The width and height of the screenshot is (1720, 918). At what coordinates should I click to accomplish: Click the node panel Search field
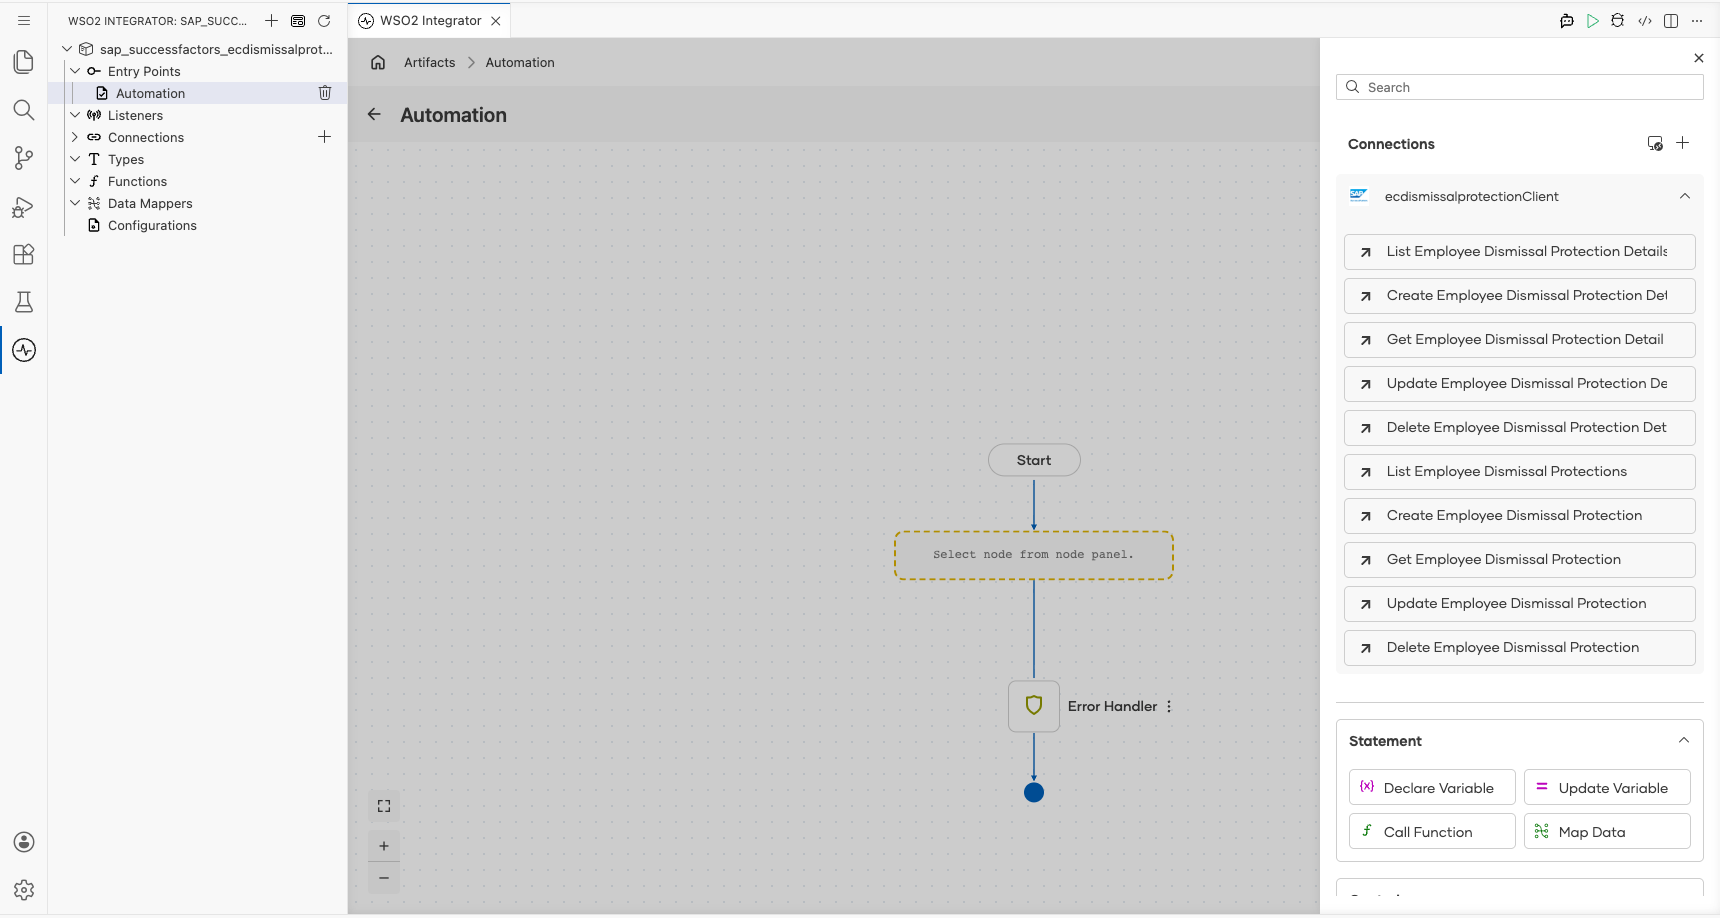[x=1520, y=87]
